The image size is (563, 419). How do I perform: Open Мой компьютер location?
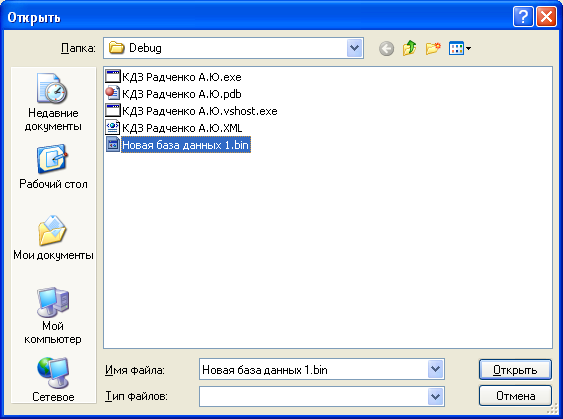pos(53,316)
